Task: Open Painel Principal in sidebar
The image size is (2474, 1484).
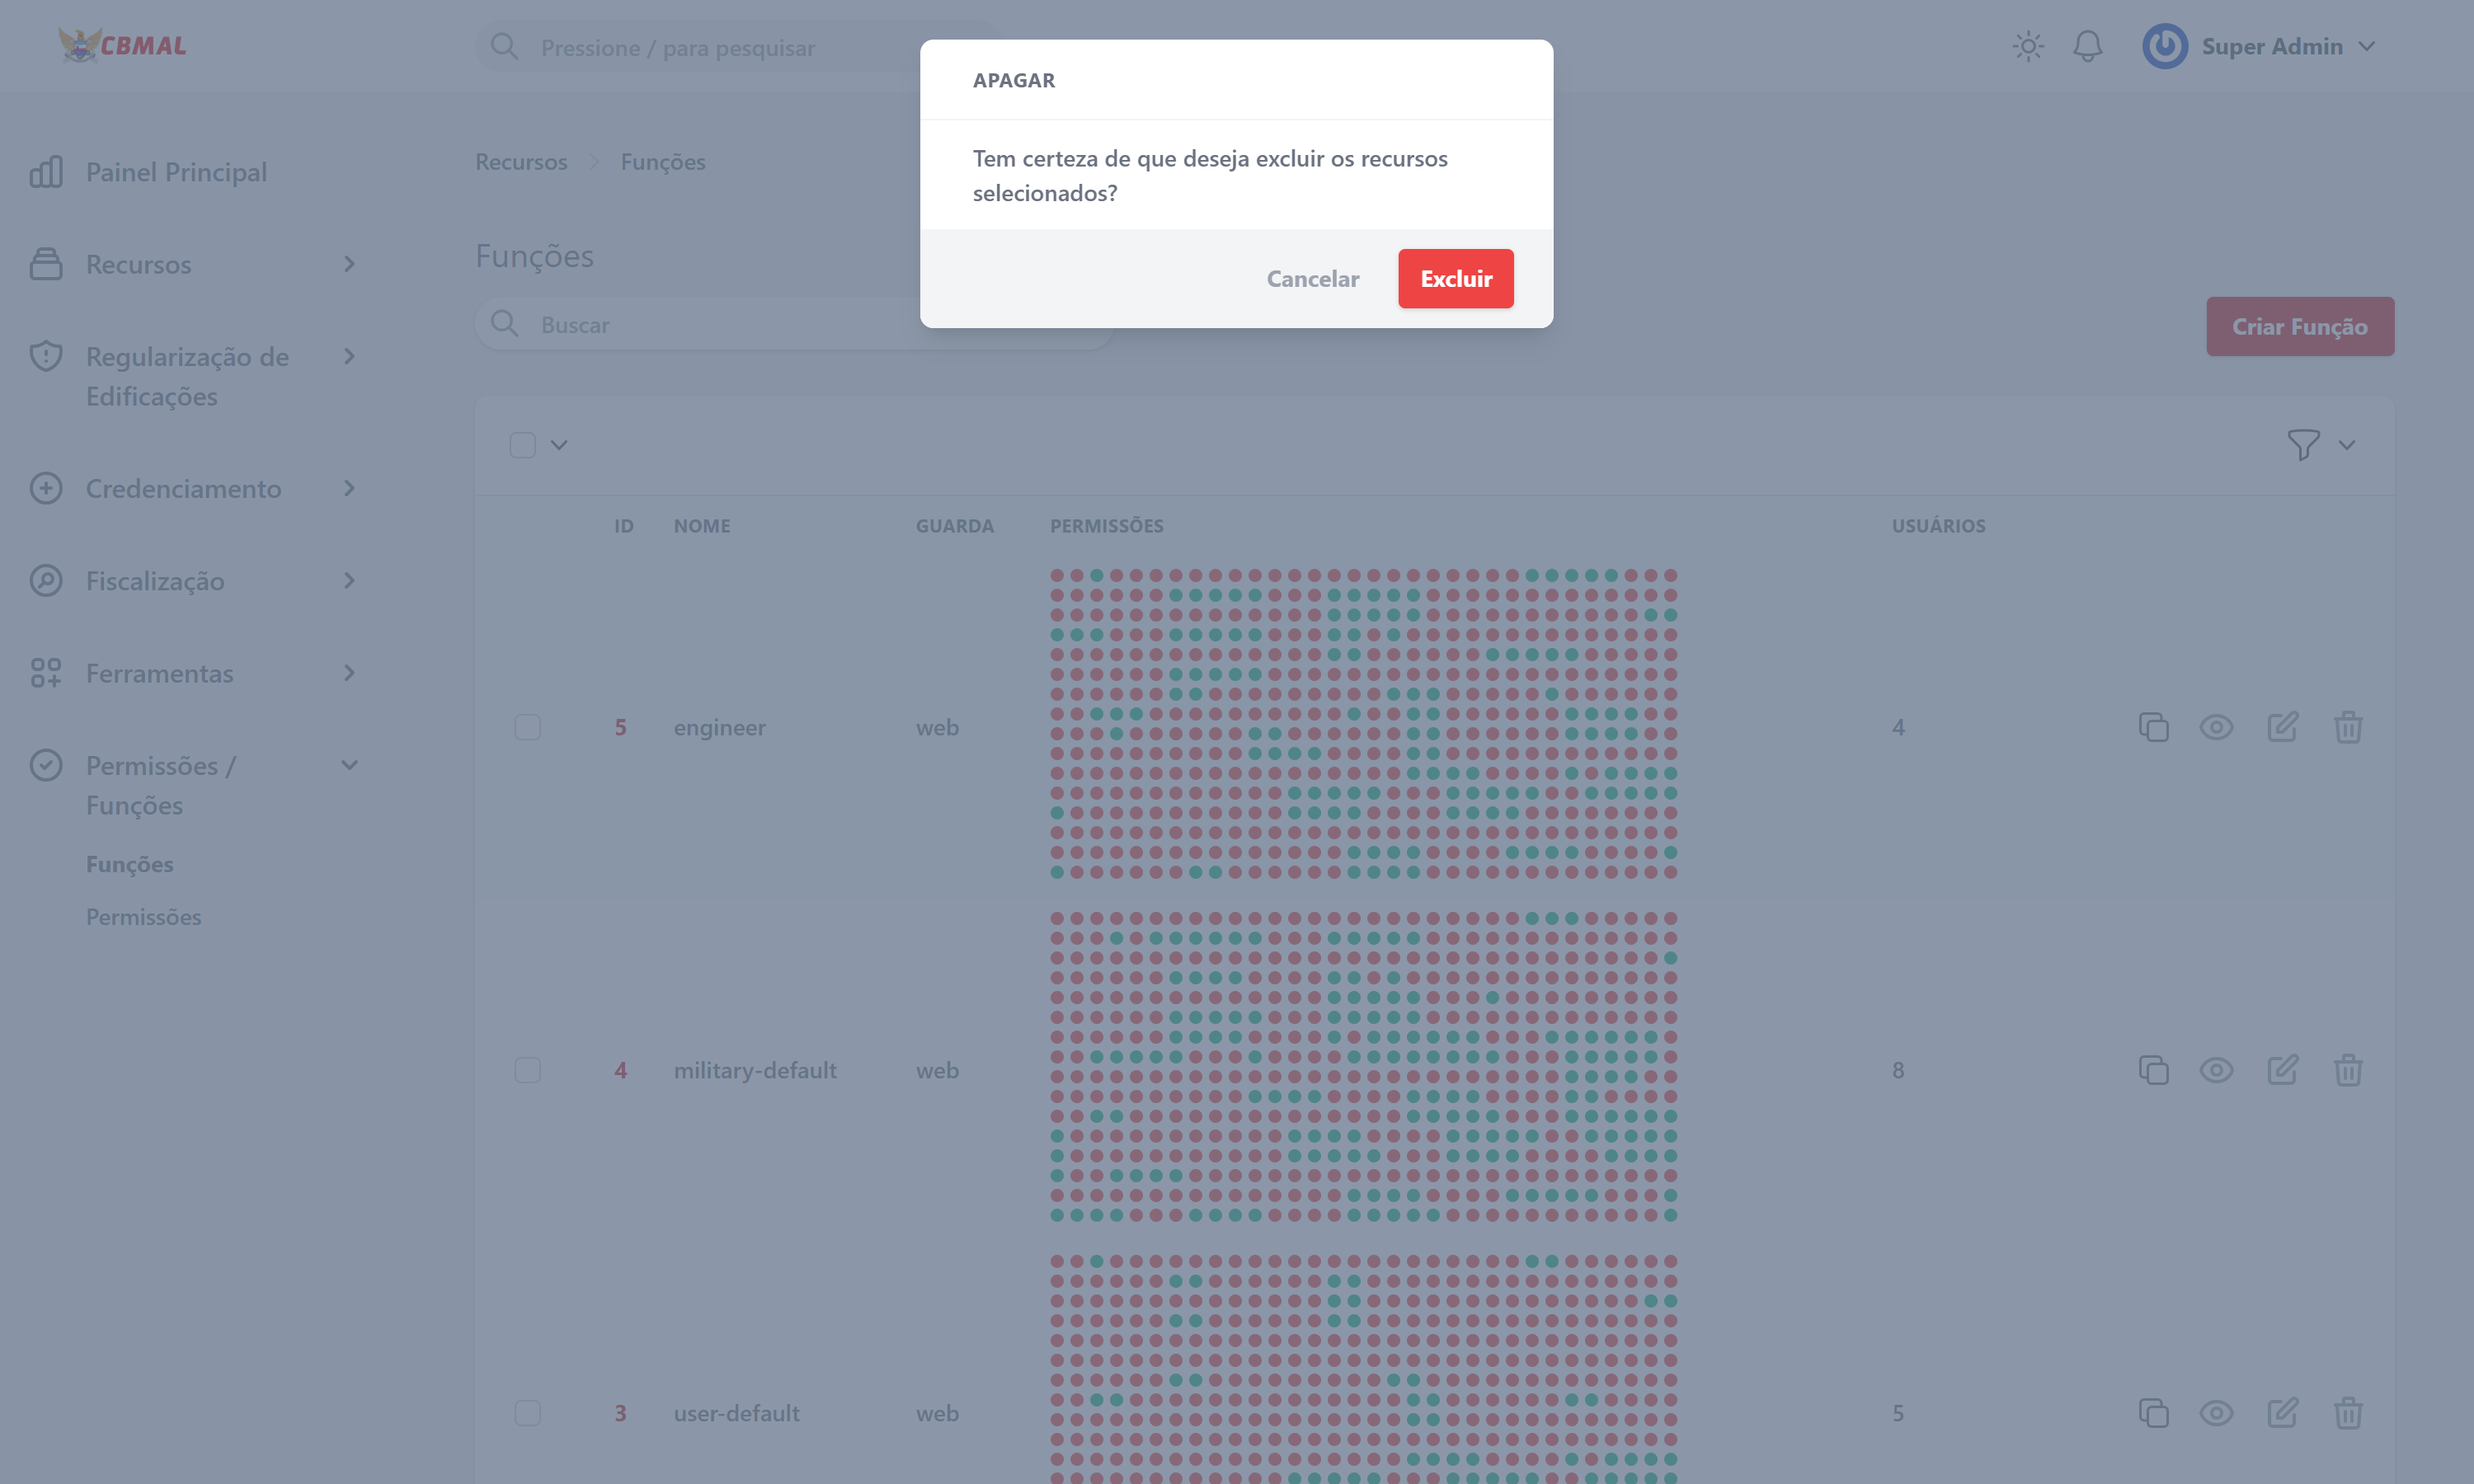Action: 176,172
